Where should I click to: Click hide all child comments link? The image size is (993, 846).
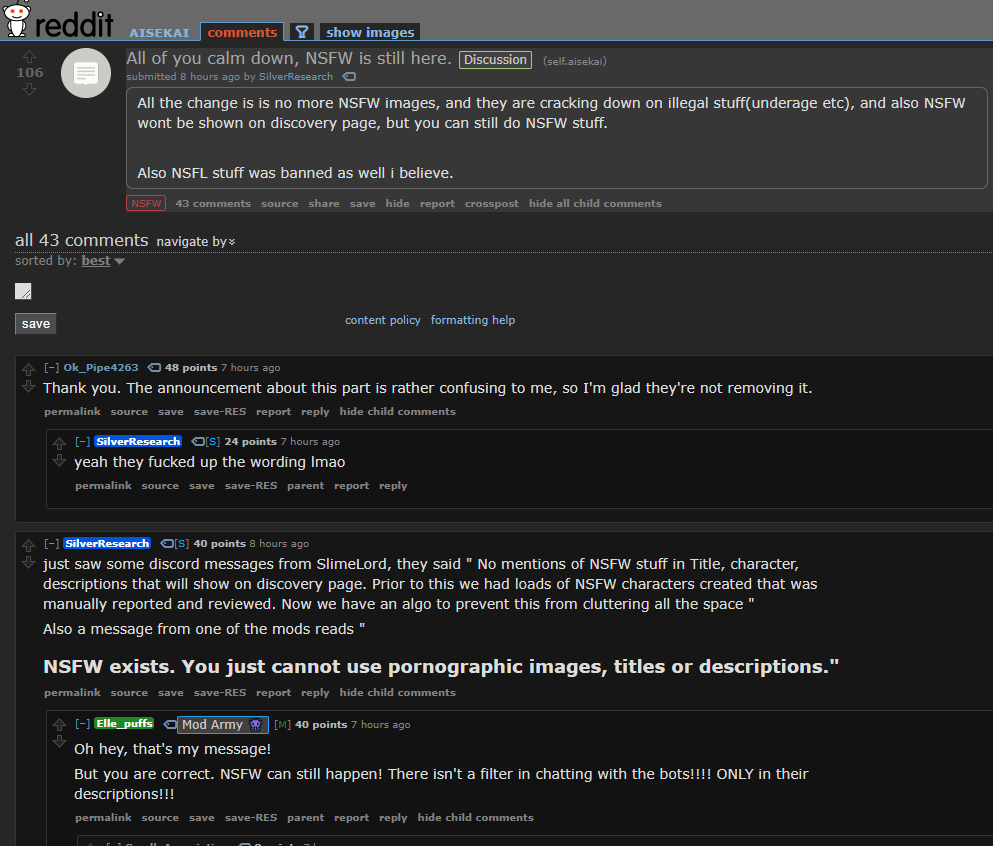pyautogui.click(x=595, y=203)
